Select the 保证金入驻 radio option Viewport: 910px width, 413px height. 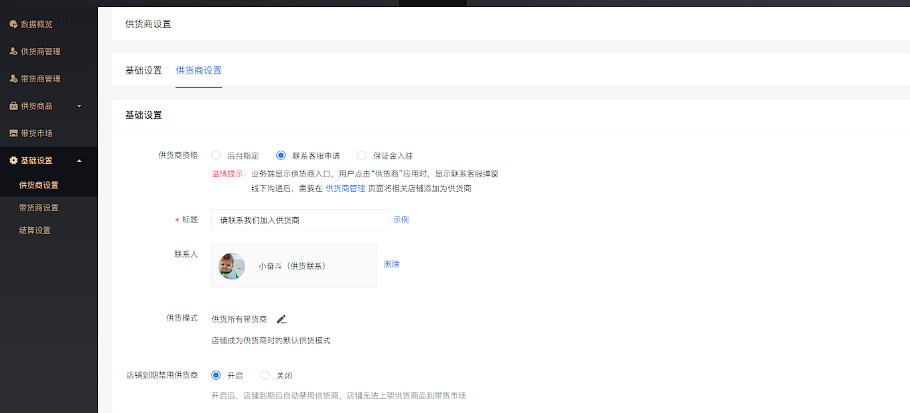point(362,155)
